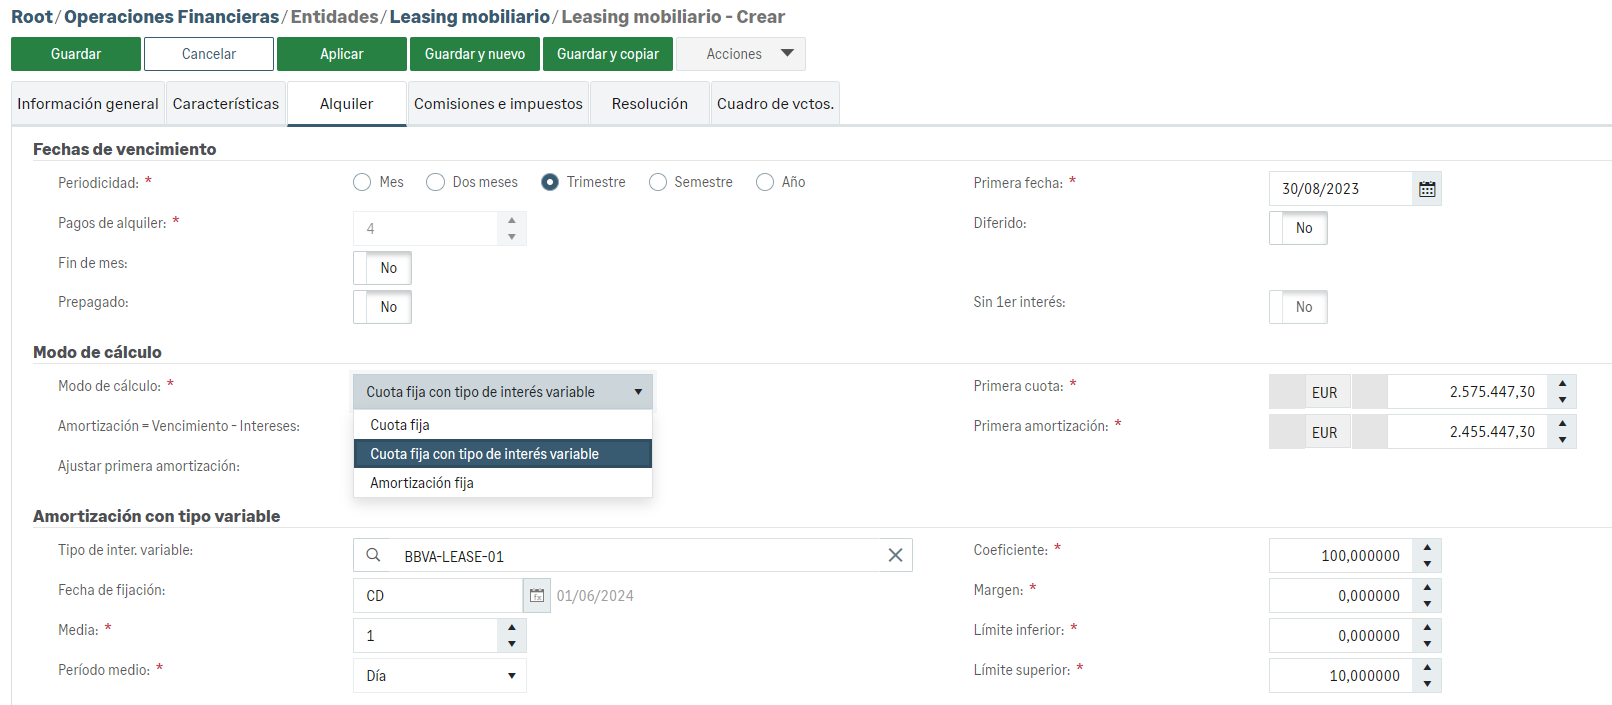1612x705 pixels.
Task: Increase the Primera cuota amount
Action: (x=1562, y=384)
